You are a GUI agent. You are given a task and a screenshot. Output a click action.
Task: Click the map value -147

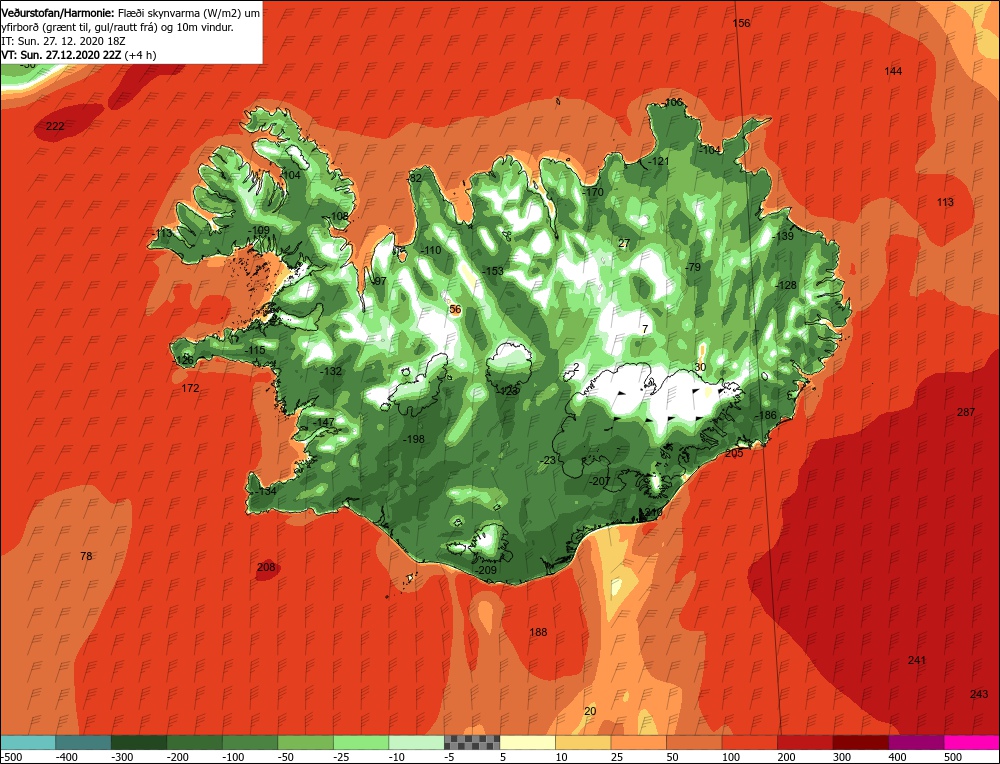pyautogui.click(x=323, y=422)
